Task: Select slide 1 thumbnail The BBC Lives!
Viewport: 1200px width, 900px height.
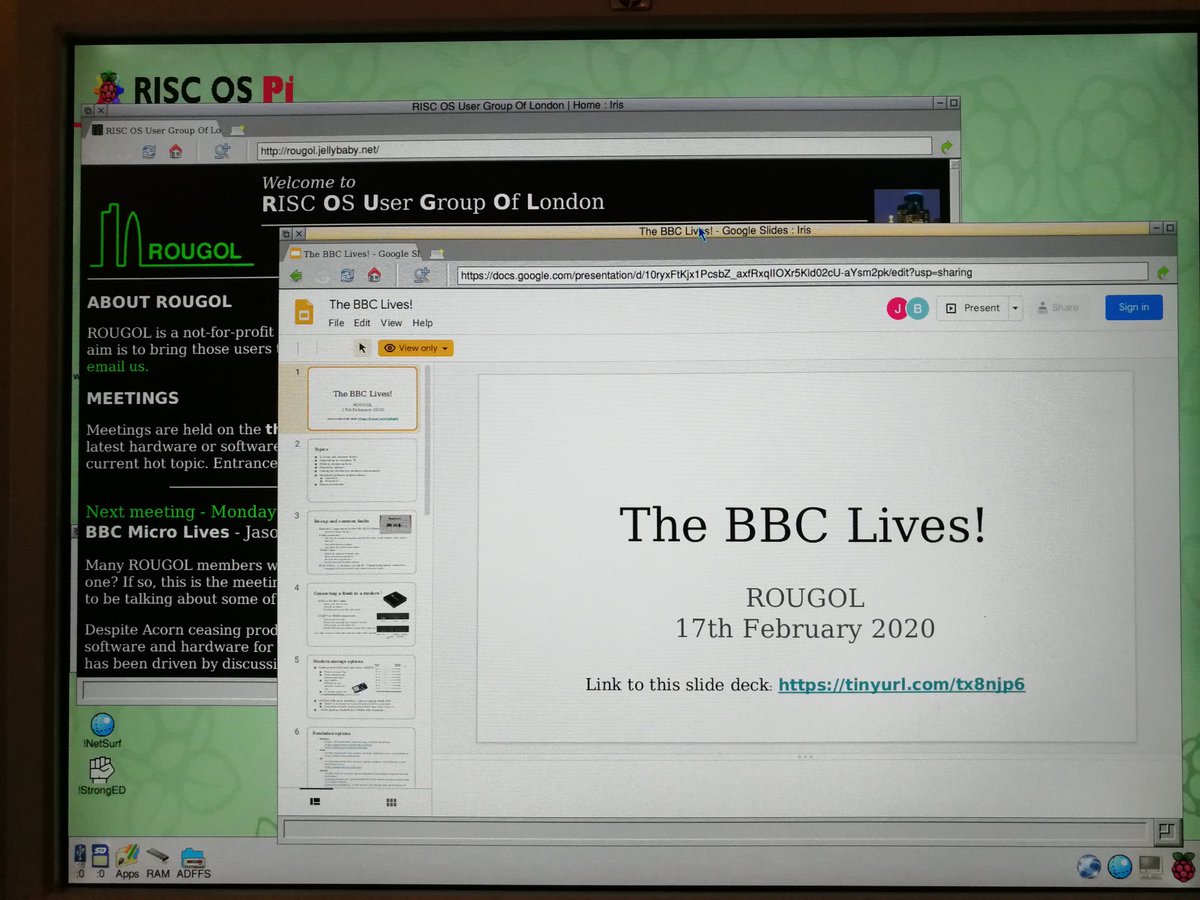Action: pyautogui.click(x=362, y=398)
